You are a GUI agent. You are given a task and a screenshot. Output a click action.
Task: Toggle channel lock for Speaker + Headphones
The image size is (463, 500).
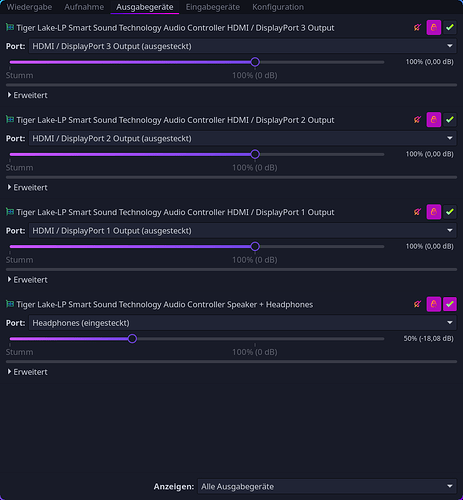434,304
